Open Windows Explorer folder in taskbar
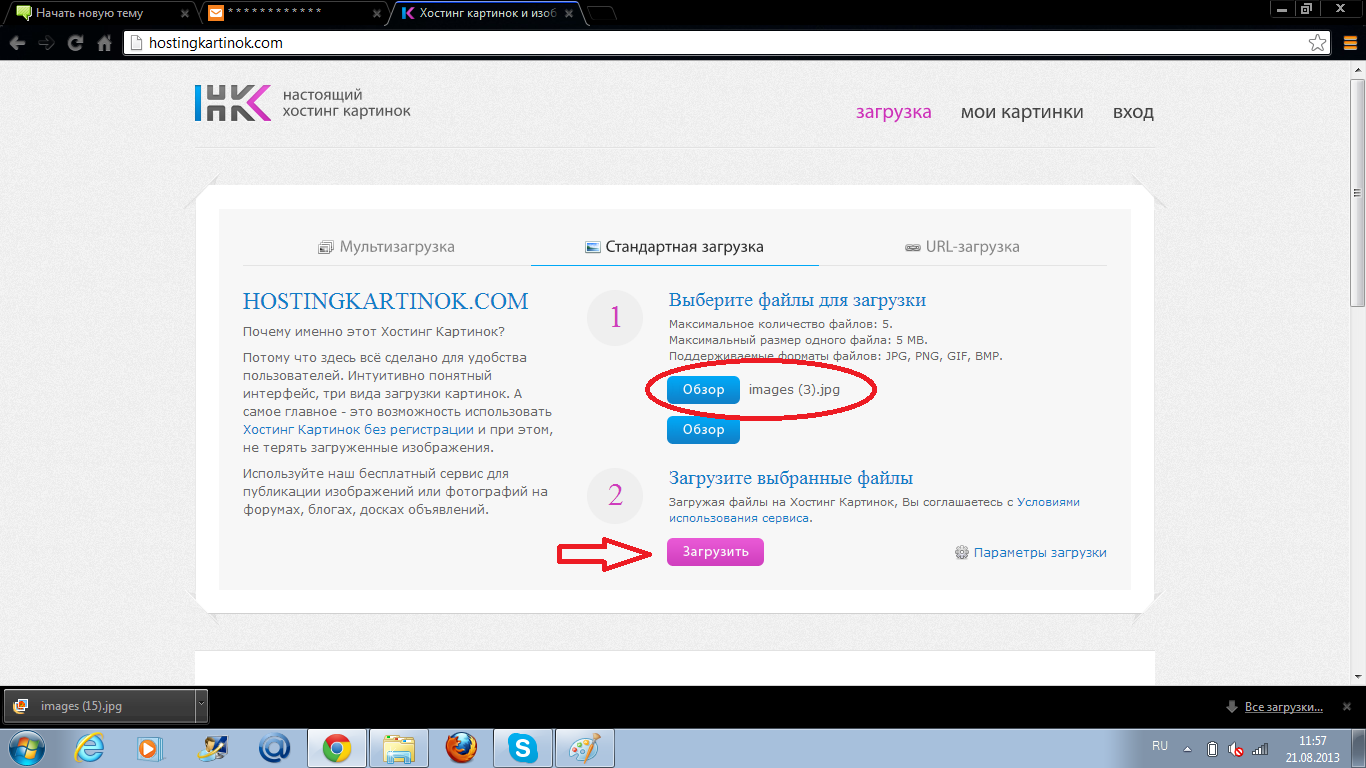This screenshot has height=768, width=1366. click(399, 747)
